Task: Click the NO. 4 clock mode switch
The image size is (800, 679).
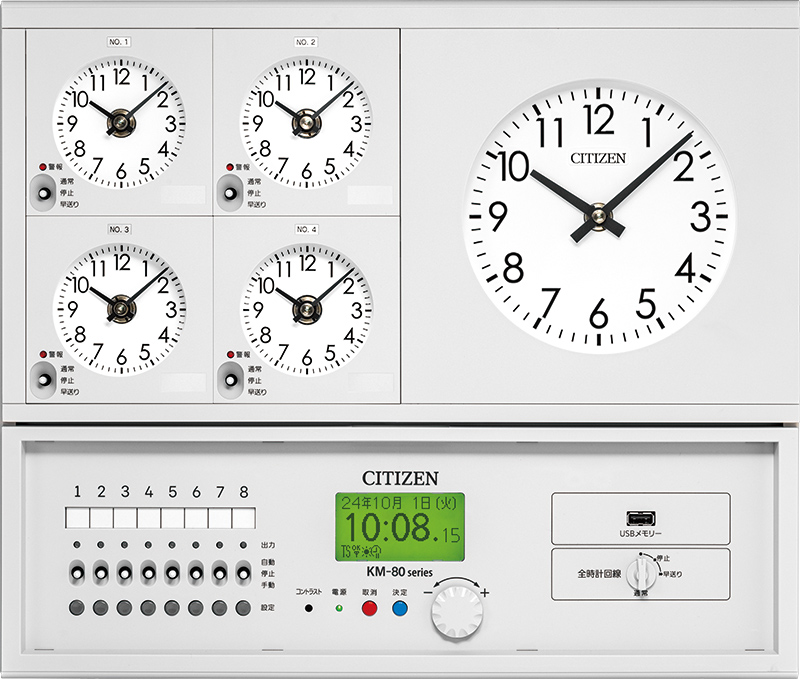Action: click(231, 378)
